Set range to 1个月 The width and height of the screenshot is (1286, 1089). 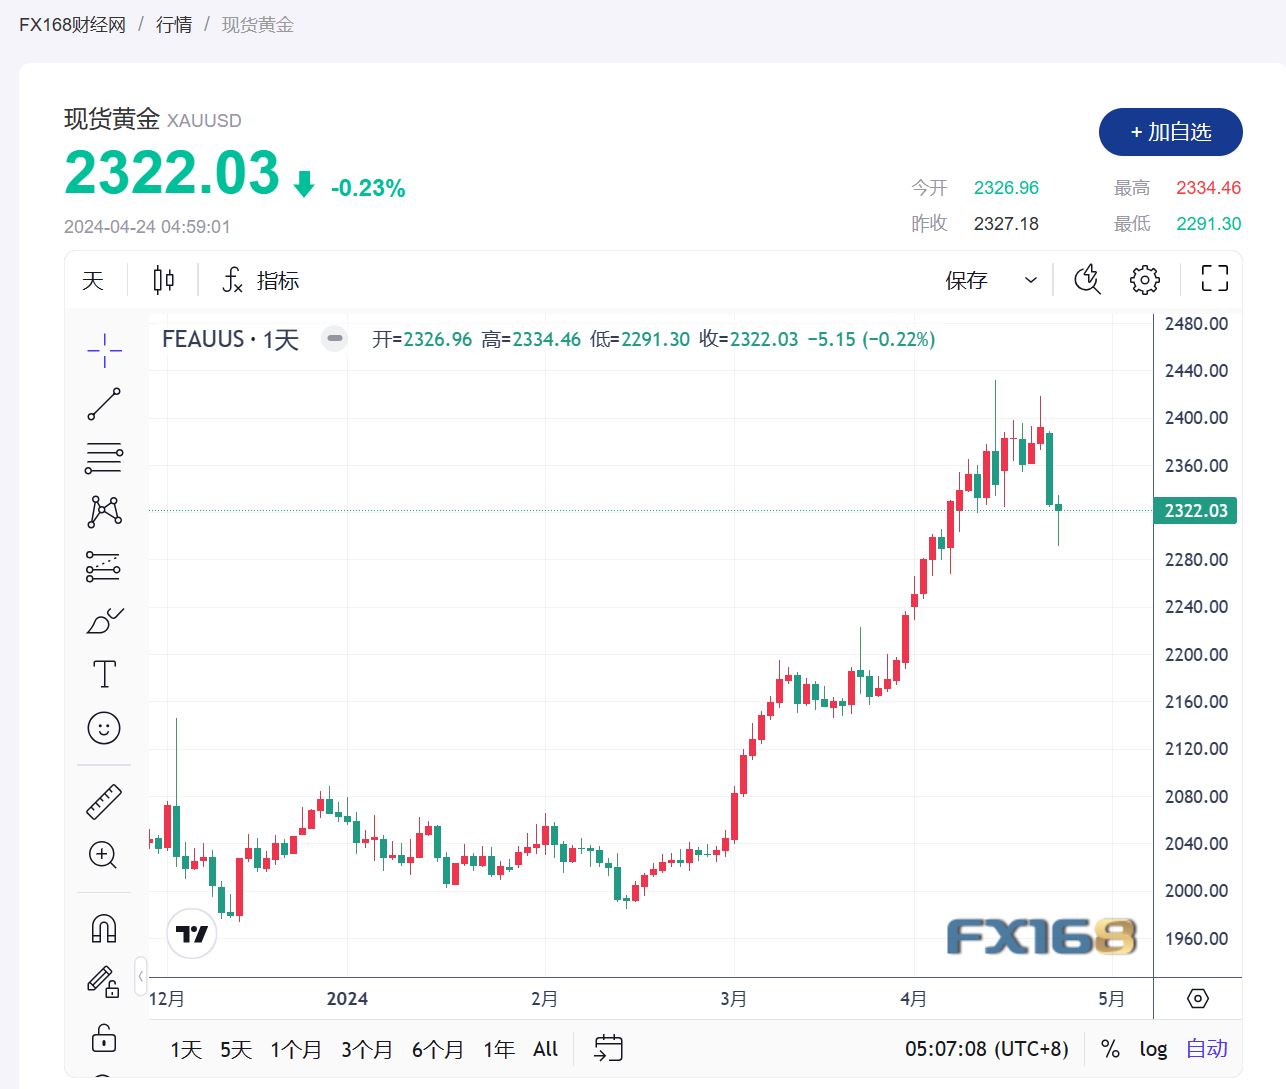[296, 1049]
